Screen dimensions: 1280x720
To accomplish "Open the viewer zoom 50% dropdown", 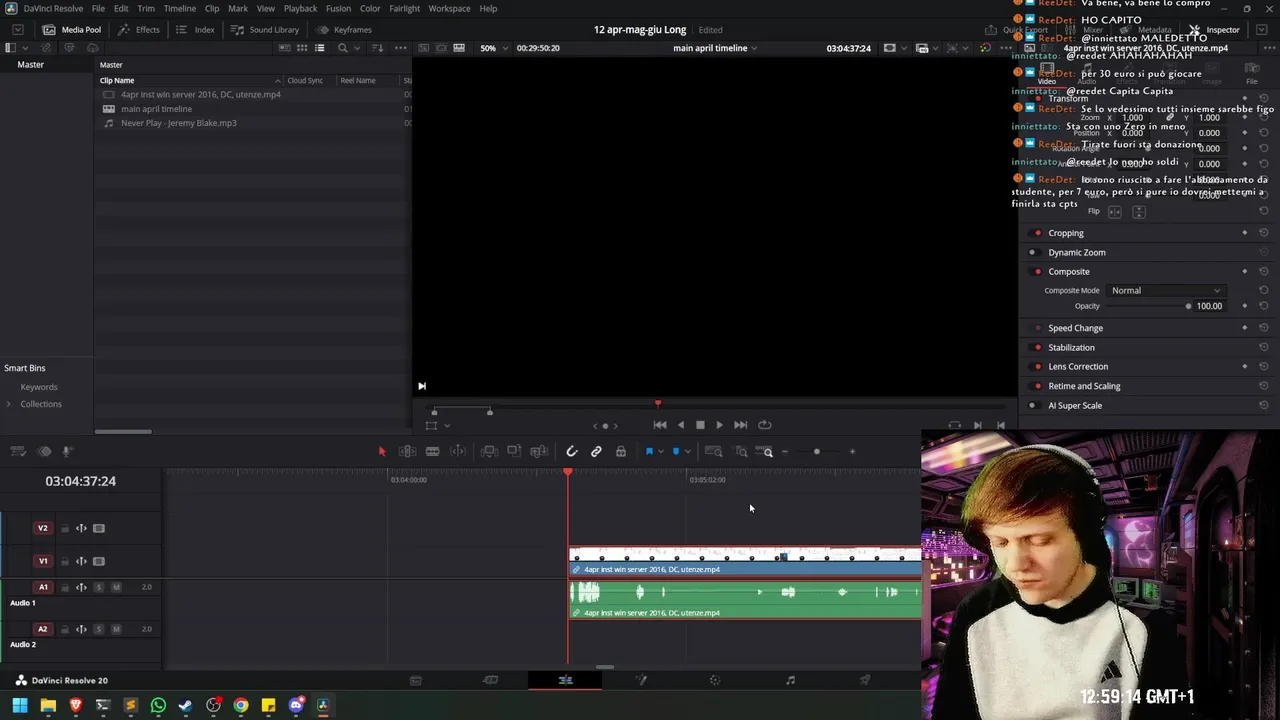I will coord(493,48).
